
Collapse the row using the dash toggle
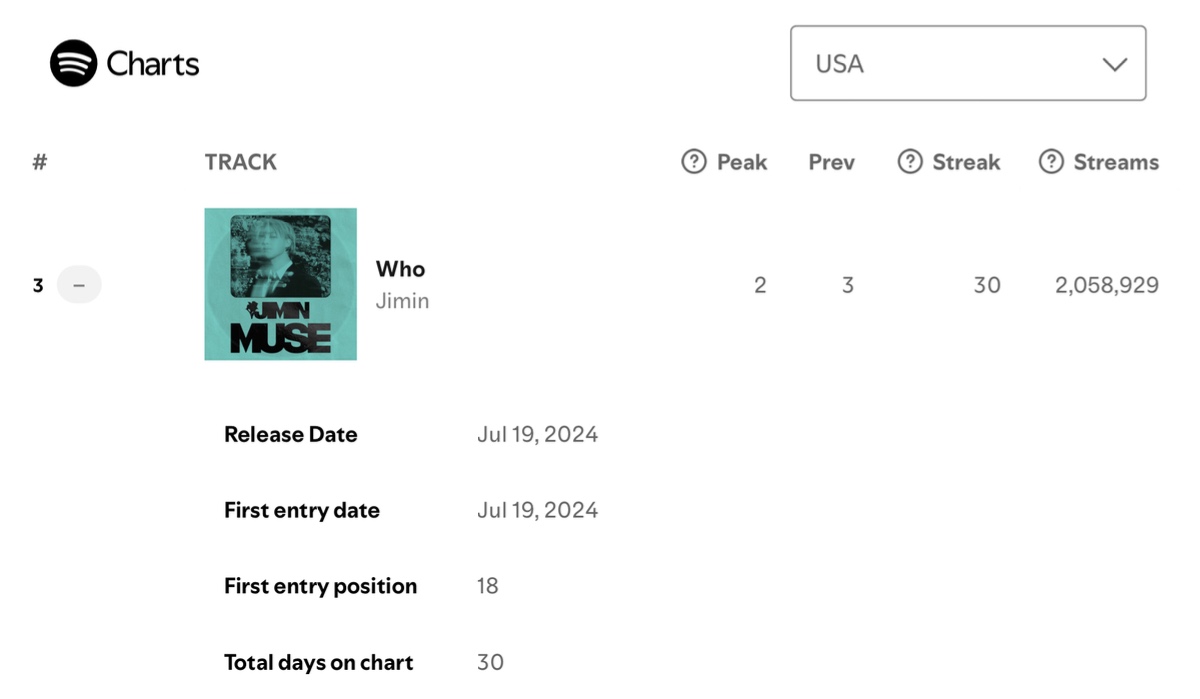[79, 285]
